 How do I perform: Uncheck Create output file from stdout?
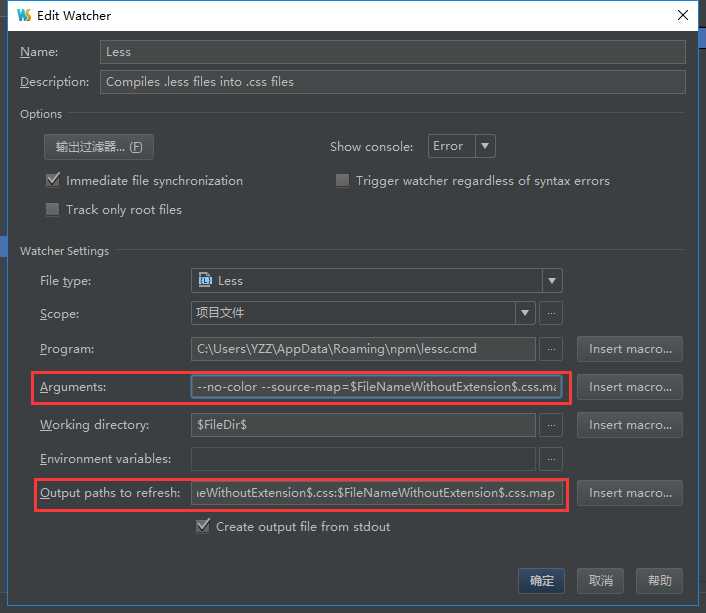pos(203,526)
